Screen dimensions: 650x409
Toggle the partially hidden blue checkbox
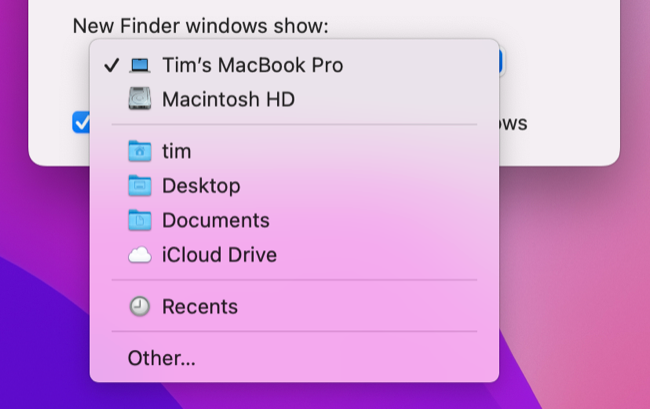pos(81,123)
